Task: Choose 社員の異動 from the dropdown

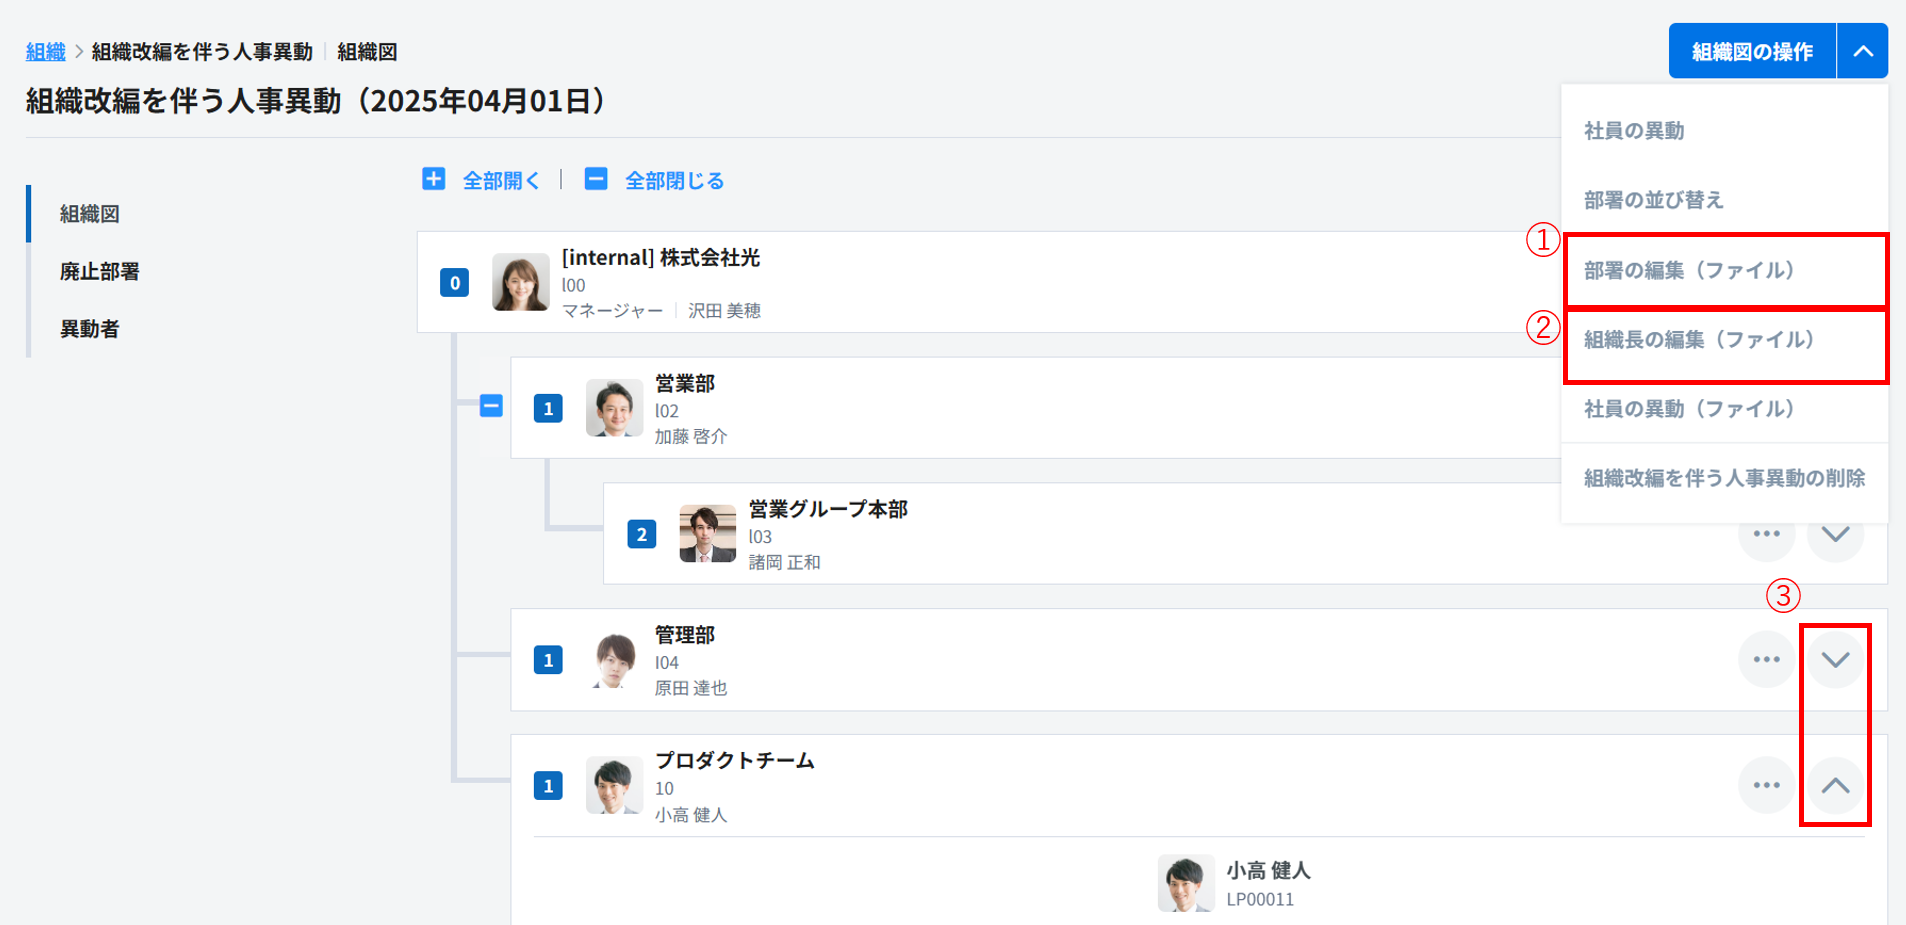Action: click(1634, 131)
